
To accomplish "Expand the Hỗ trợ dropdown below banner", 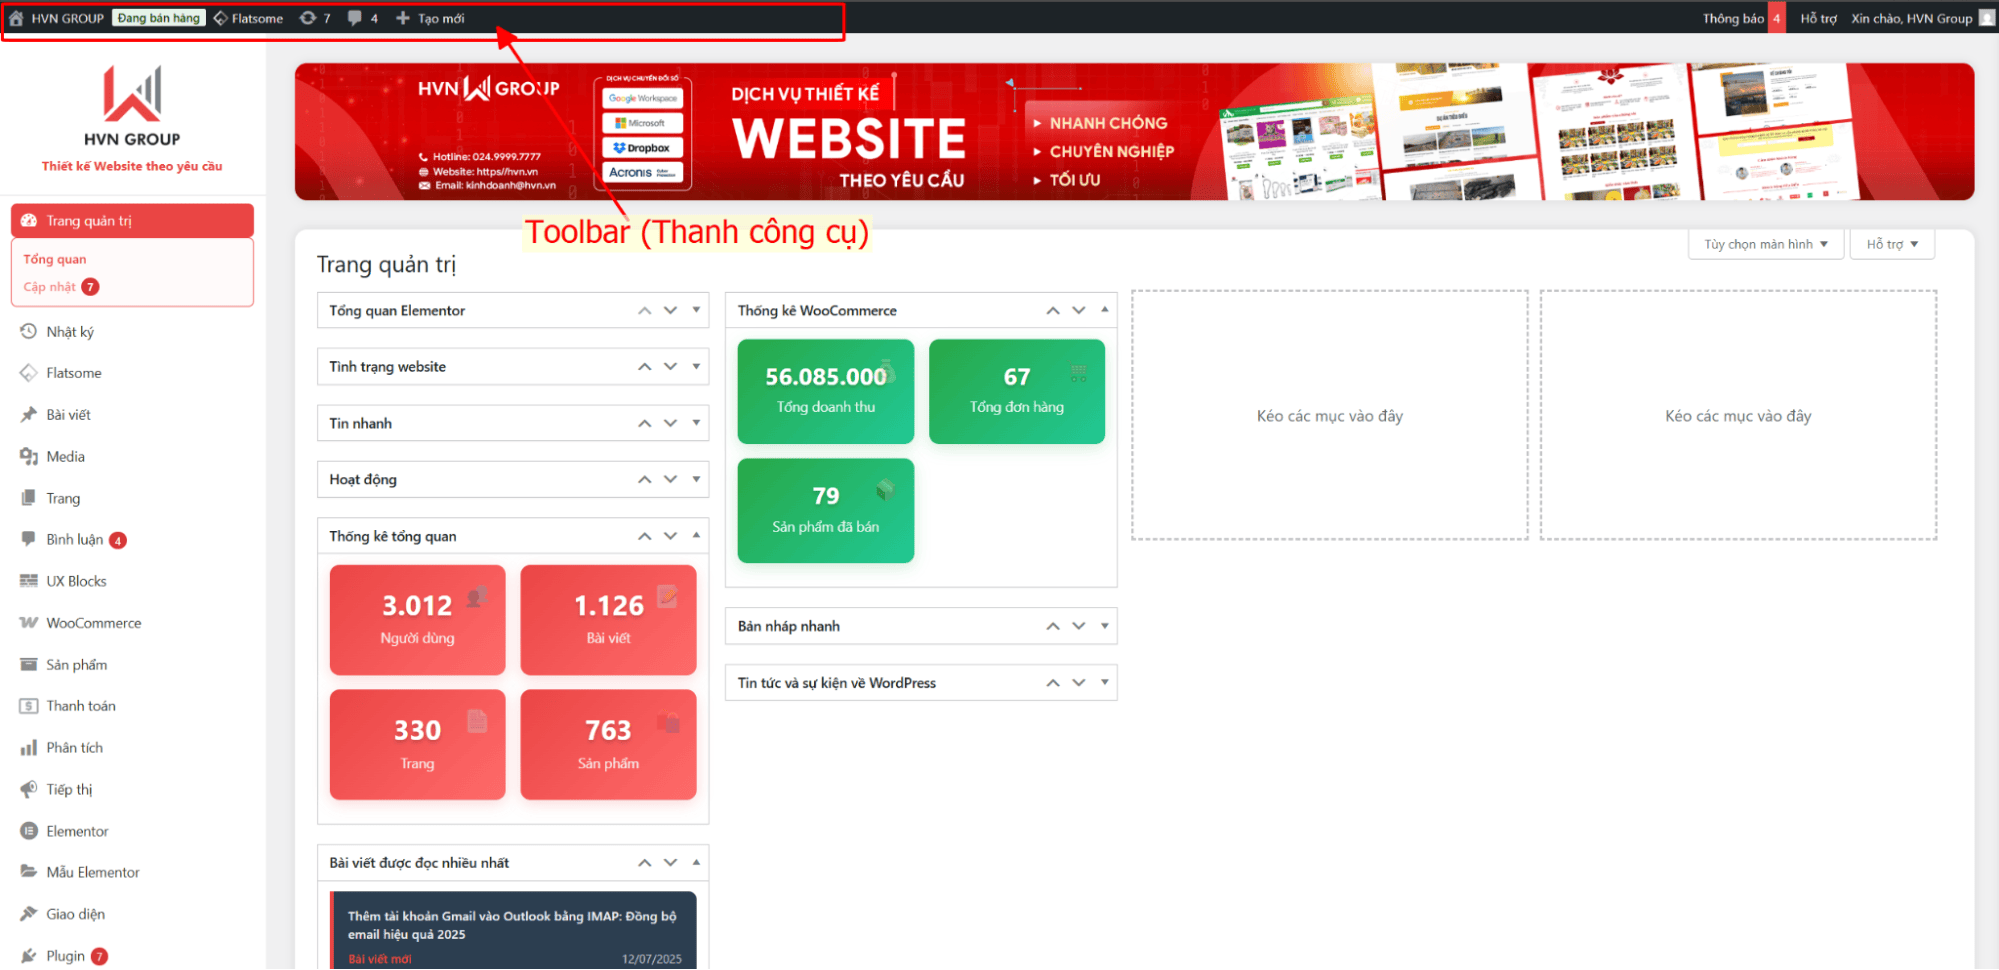I will (1892, 244).
